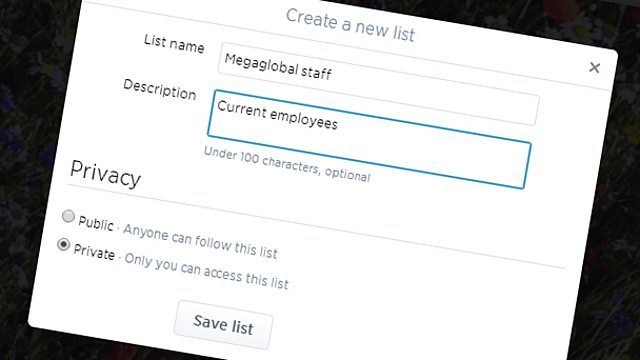The height and width of the screenshot is (360, 640).
Task: Select the Public privacy radio button
Action: click(68, 216)
